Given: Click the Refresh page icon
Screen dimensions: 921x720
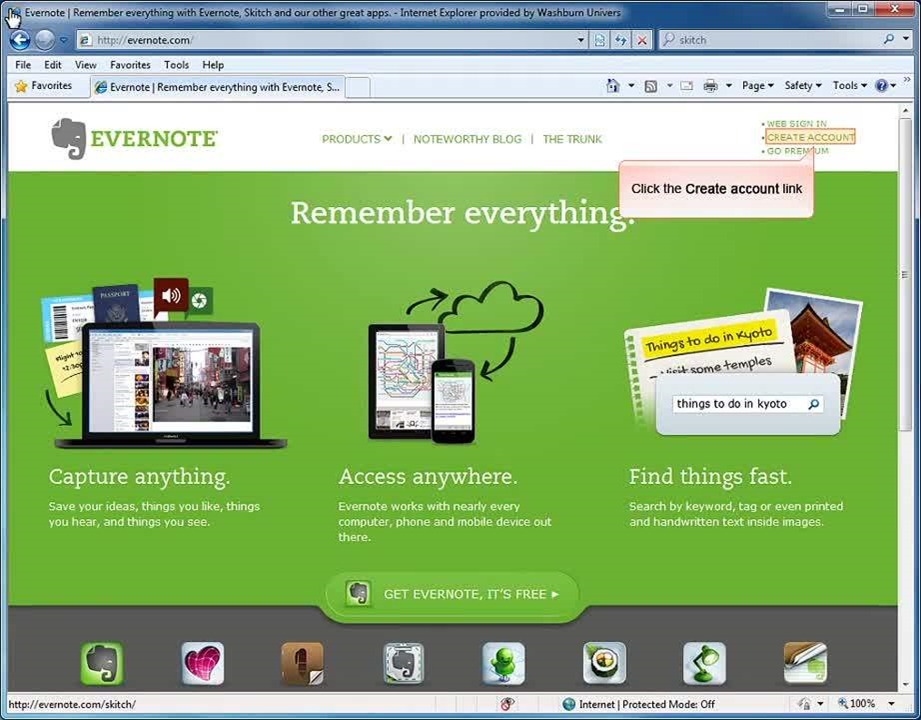Looking at the screenshot, I should 621,40.
